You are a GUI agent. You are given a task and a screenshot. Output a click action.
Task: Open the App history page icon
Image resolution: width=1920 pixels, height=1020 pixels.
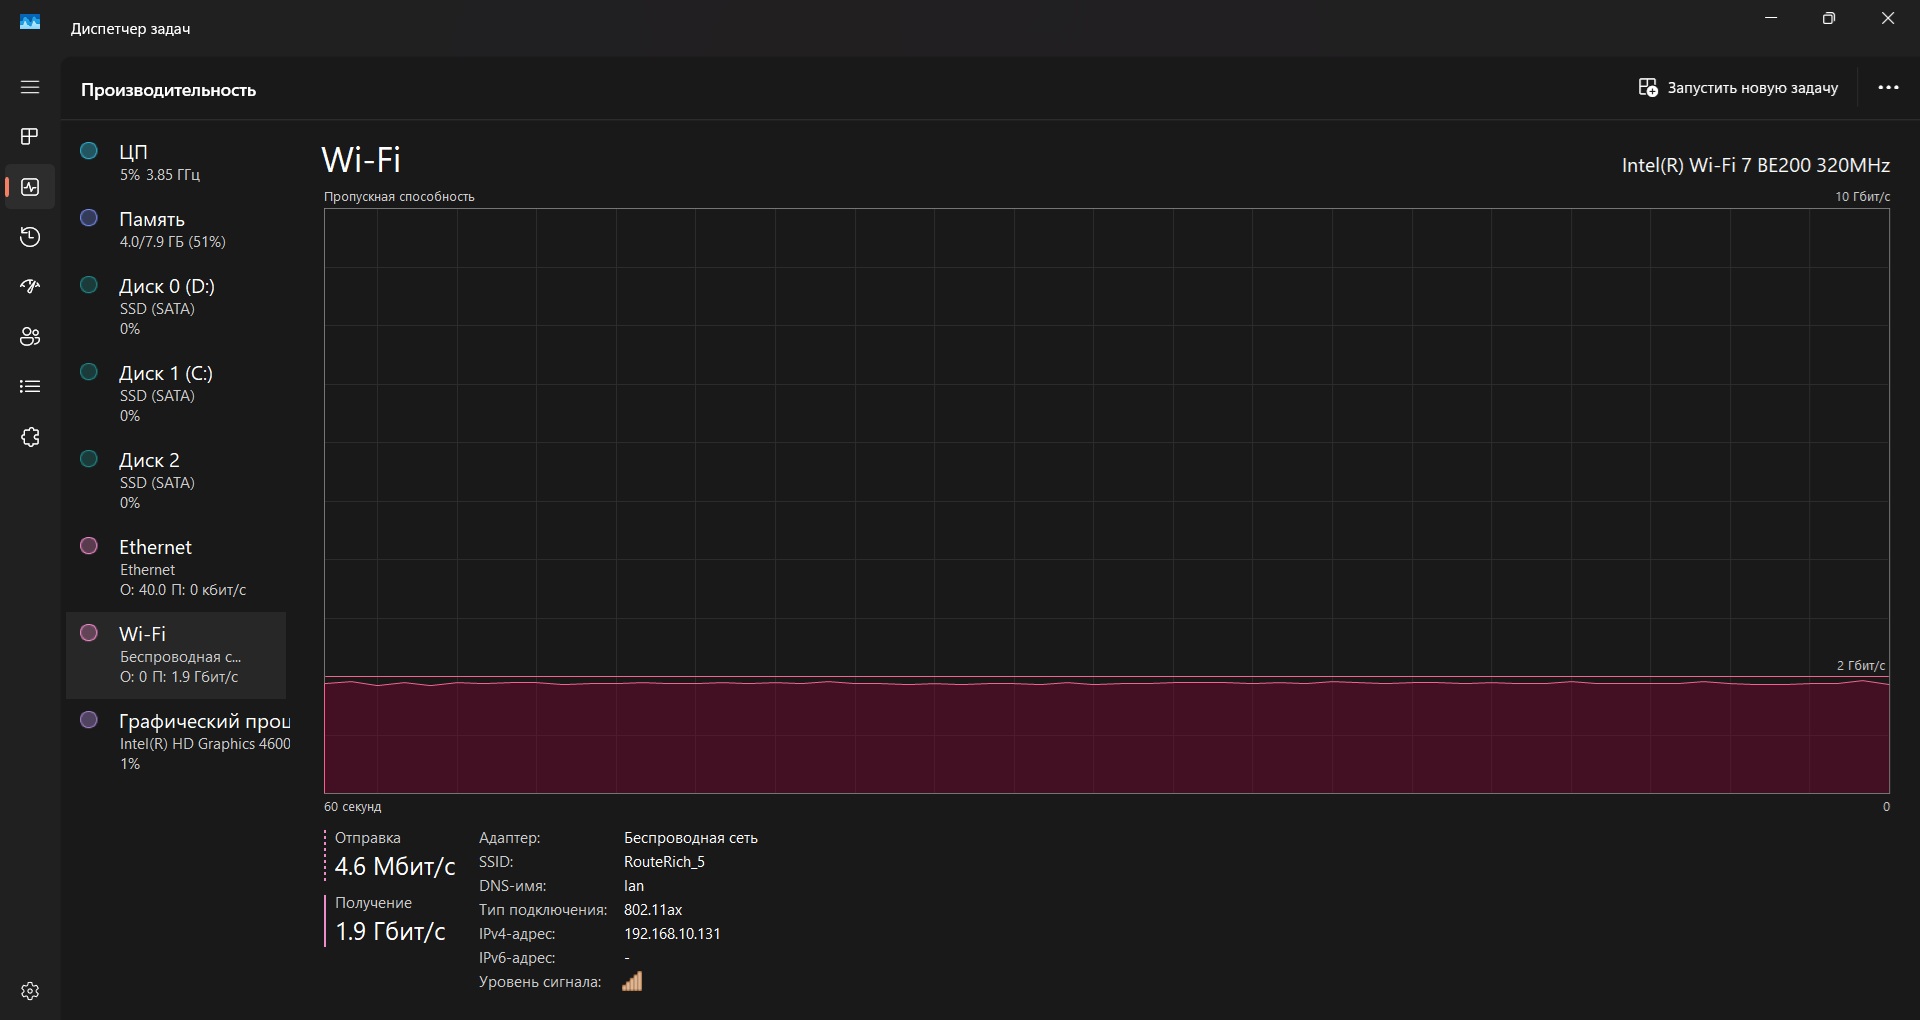pos(30,237)
